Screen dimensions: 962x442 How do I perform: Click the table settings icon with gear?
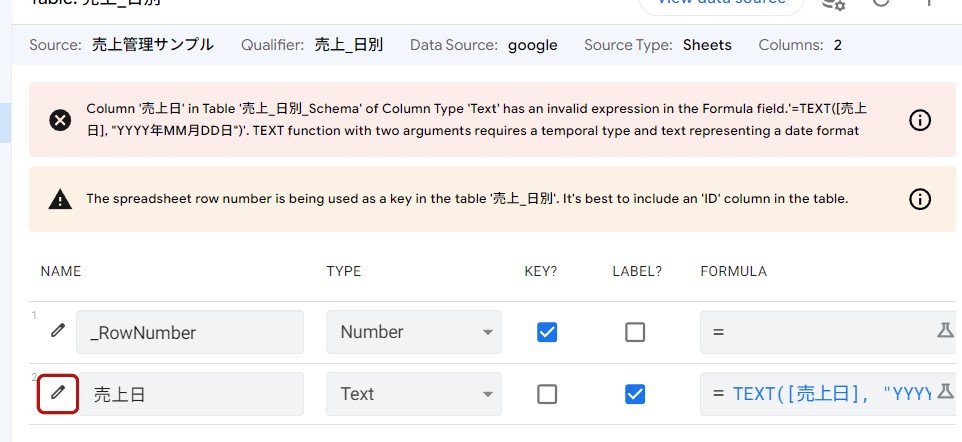click(x=833, y=4)
